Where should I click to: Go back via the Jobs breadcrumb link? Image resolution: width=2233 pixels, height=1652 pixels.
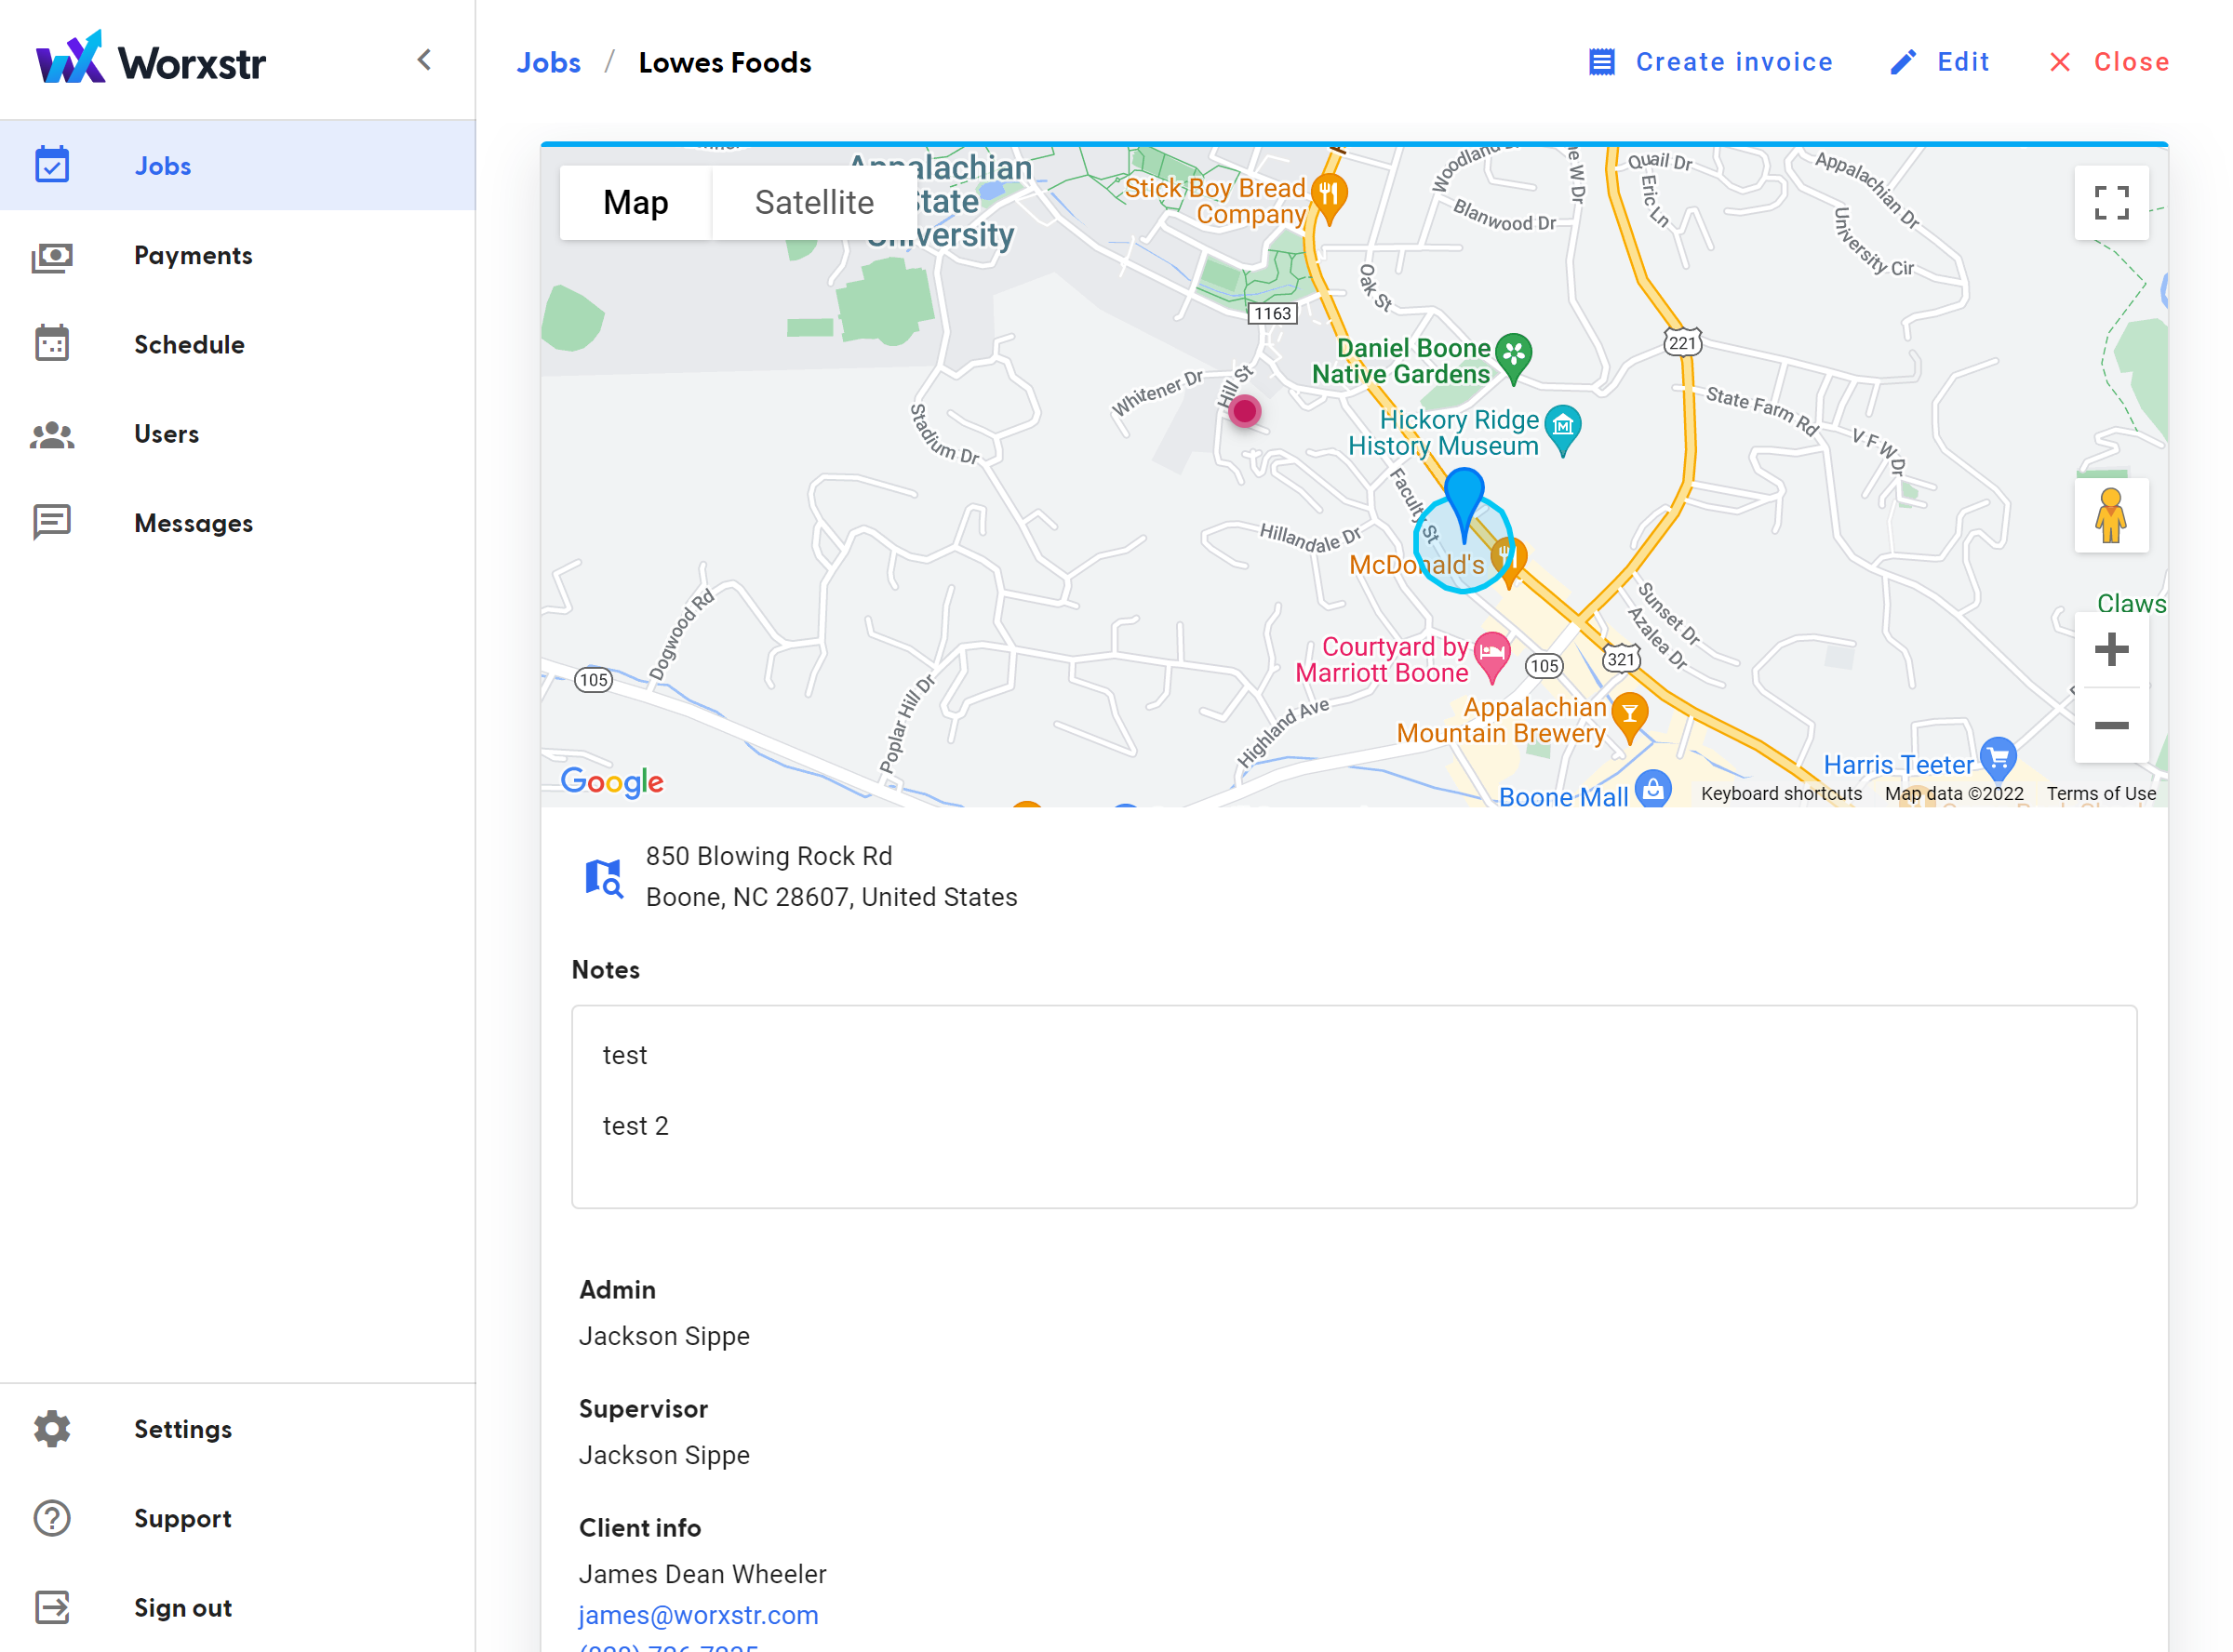click(x=548, y=63)
